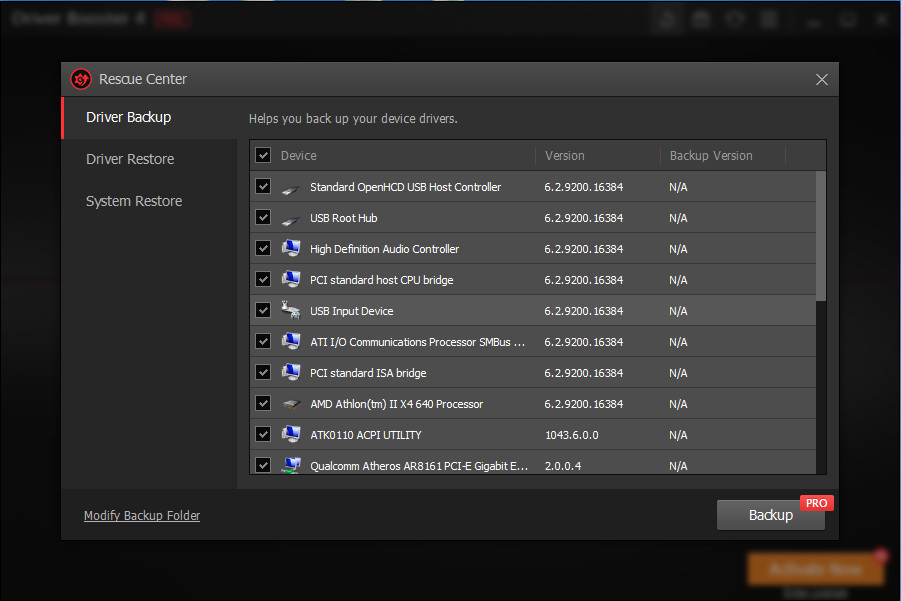This screenshot has height=601, width=901.
Task: Click the boost icon in the title bar
Action: (x=667, y=18)
